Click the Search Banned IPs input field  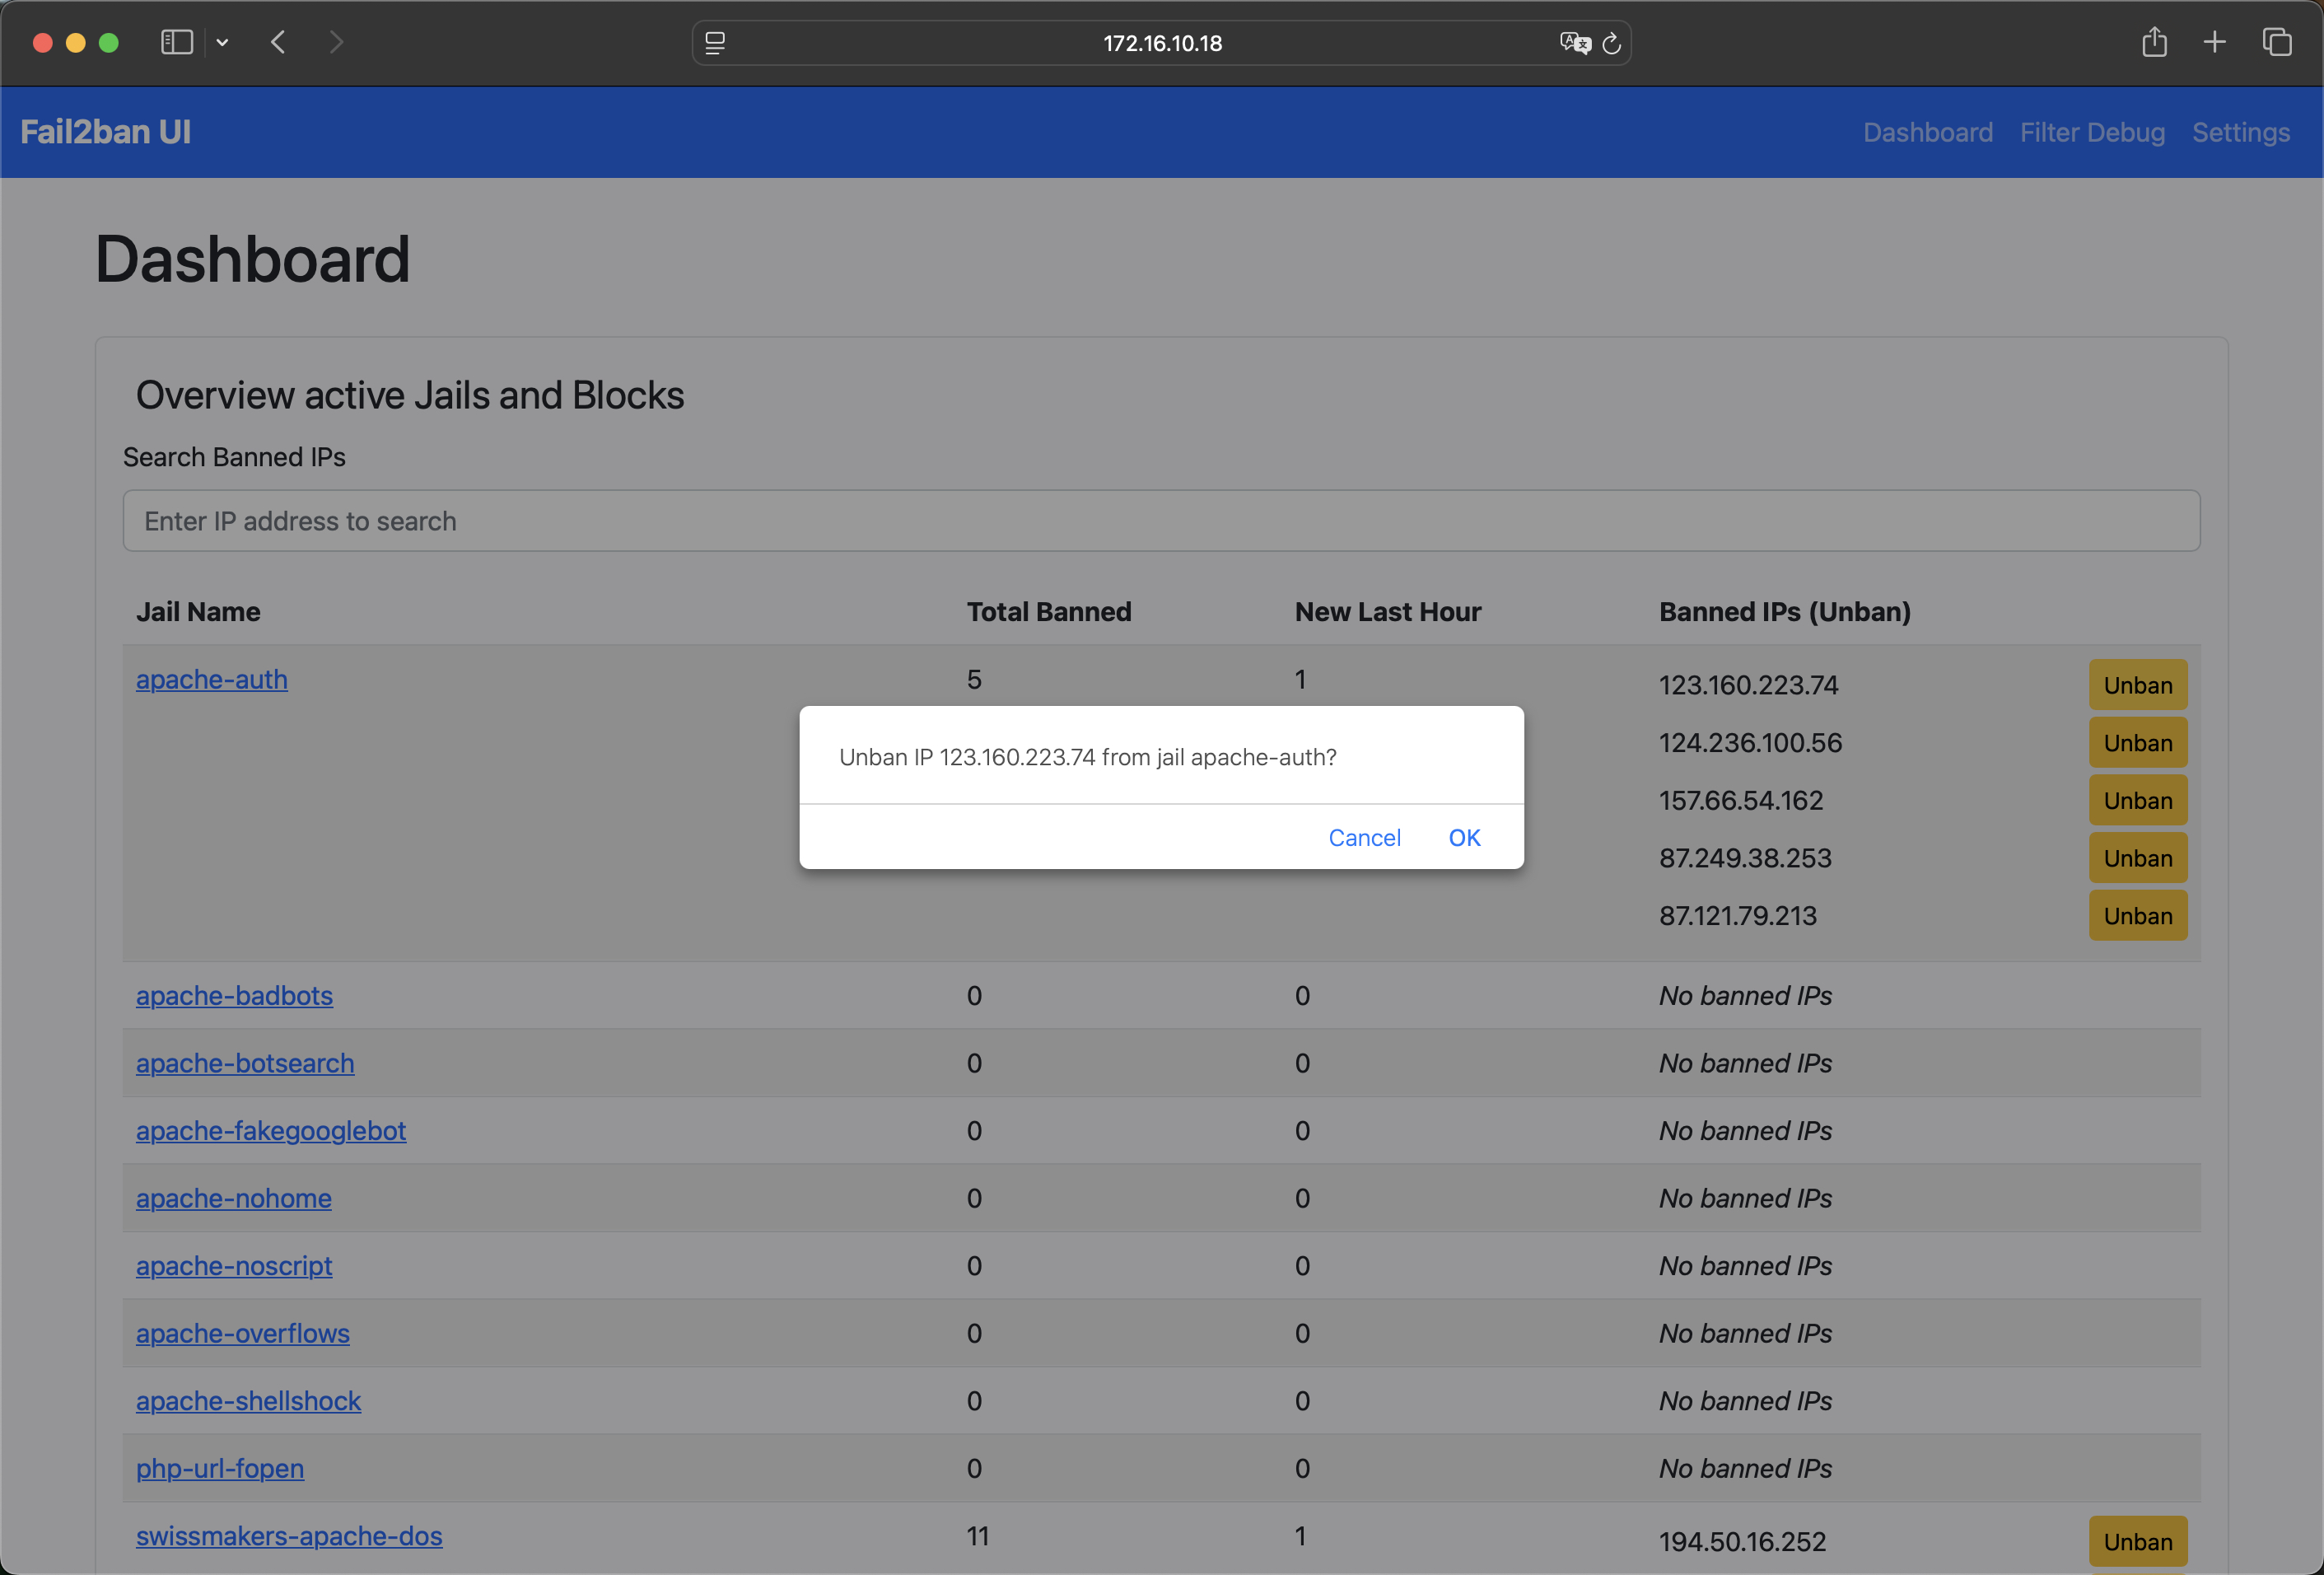click(x=1160, y=520)
